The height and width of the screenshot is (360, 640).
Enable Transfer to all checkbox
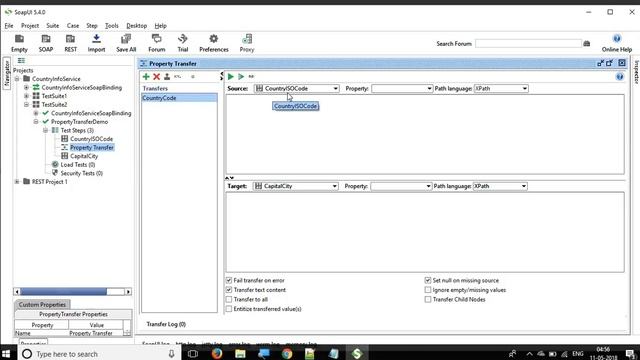(229, 299)
